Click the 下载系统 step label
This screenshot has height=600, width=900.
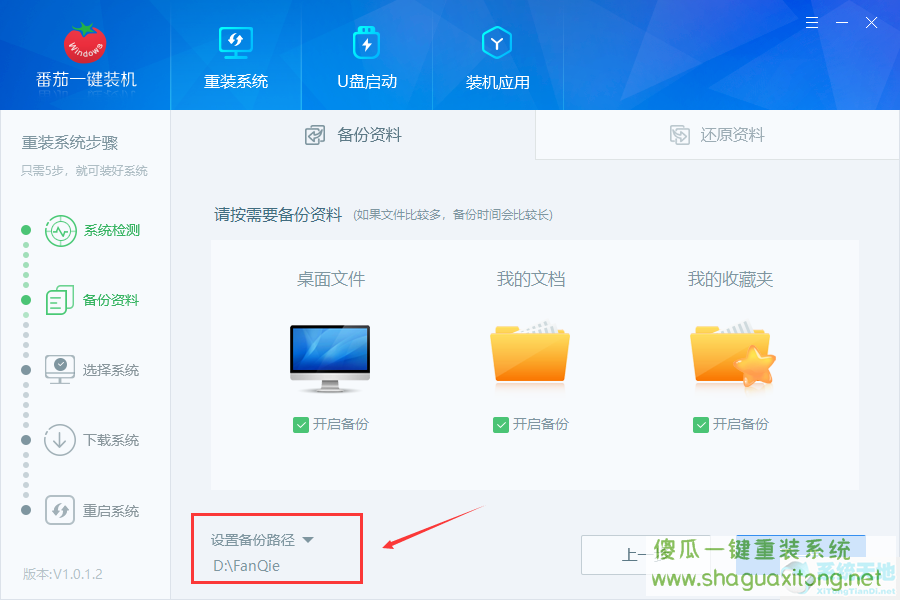(111, 440)
